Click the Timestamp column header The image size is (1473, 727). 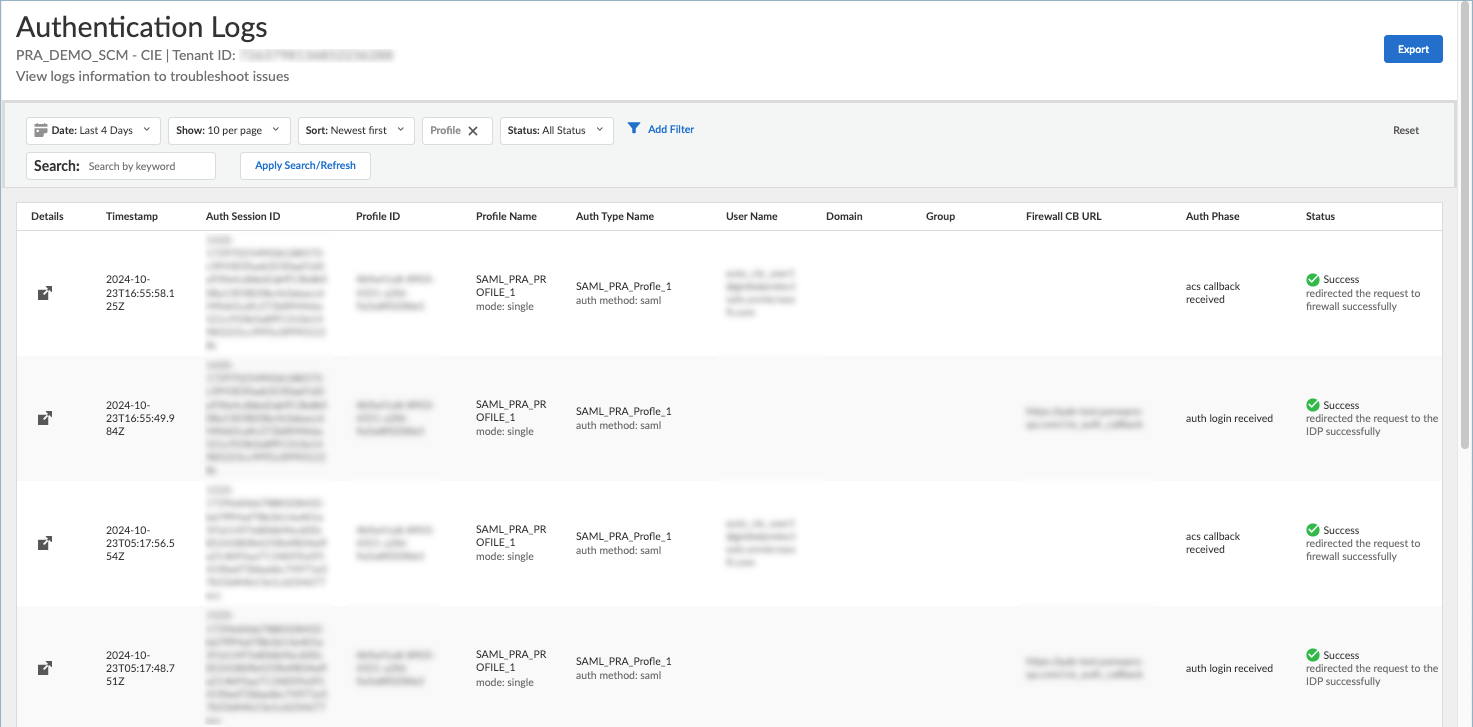(132, 216)
